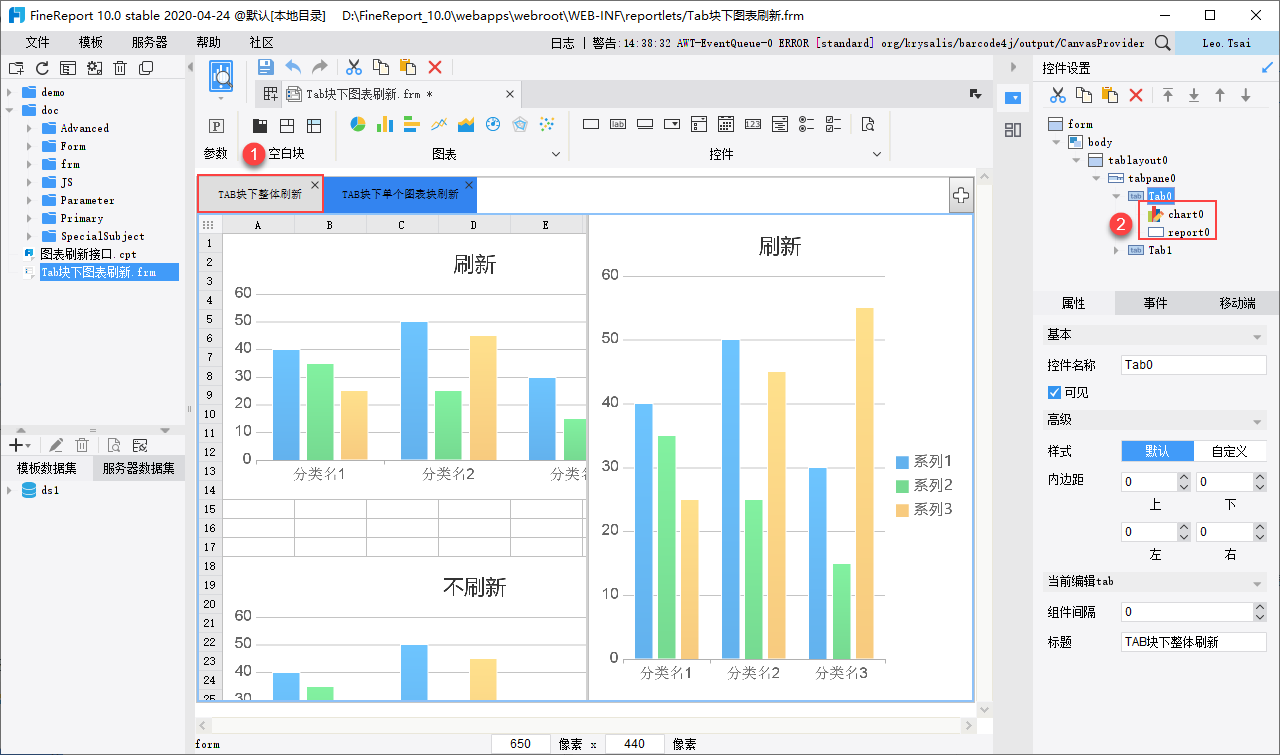Pick the label (lab) widget icon
Screen dimensions: 1280x755
[x=618, y=124]
